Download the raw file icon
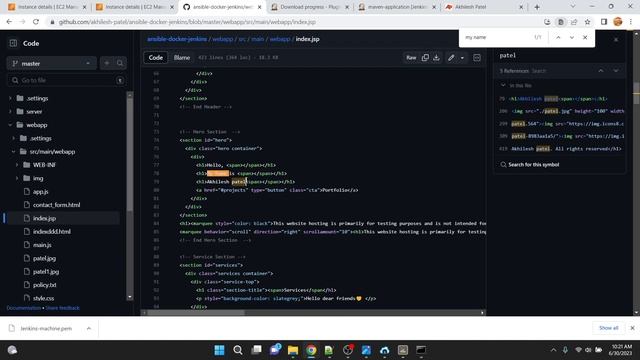Screen dimensions: 640x360 pyautogui.click(x=436, y=58)
